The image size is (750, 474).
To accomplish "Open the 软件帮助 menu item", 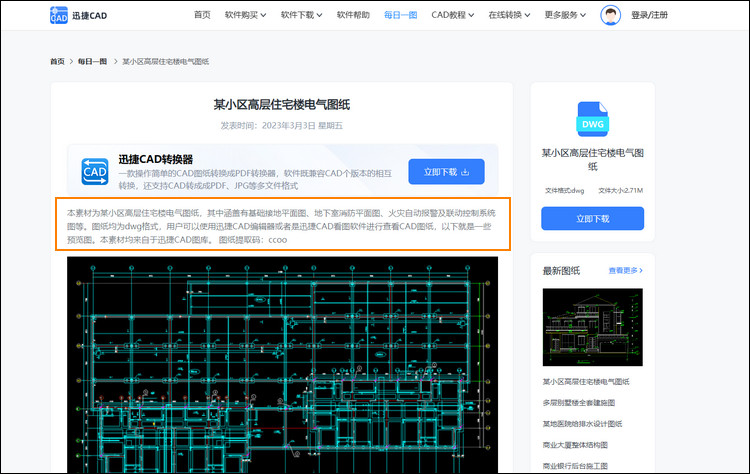I will pos(353,15).
